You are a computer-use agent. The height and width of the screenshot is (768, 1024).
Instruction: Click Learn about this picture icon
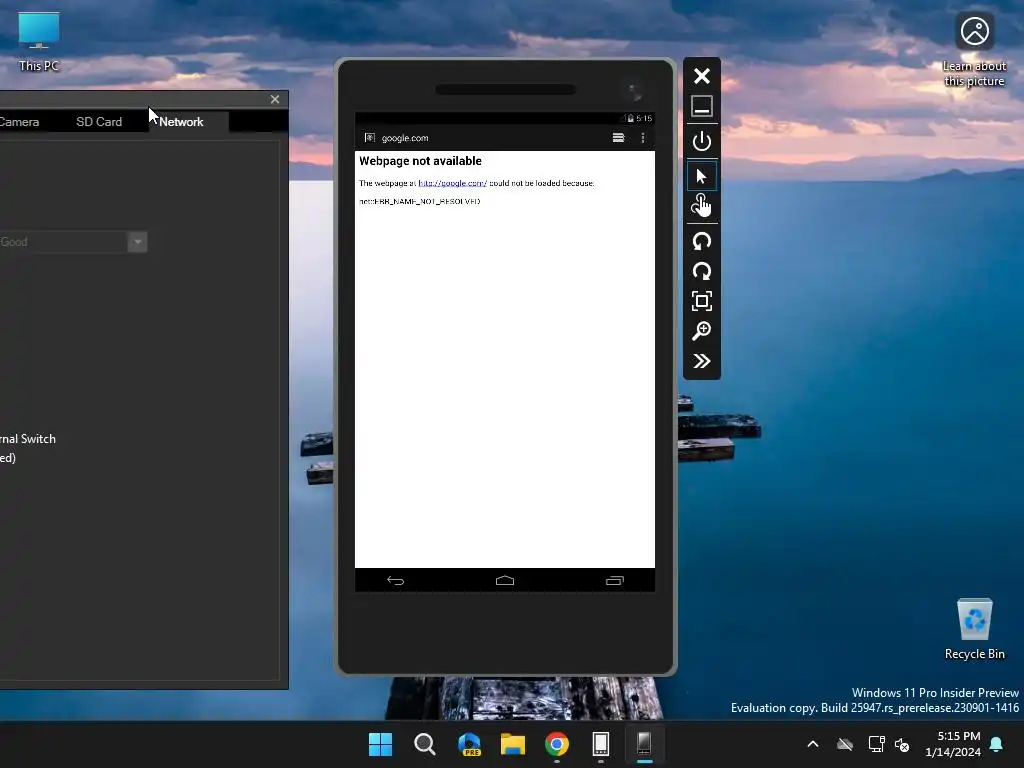click(x=974, y=51)
